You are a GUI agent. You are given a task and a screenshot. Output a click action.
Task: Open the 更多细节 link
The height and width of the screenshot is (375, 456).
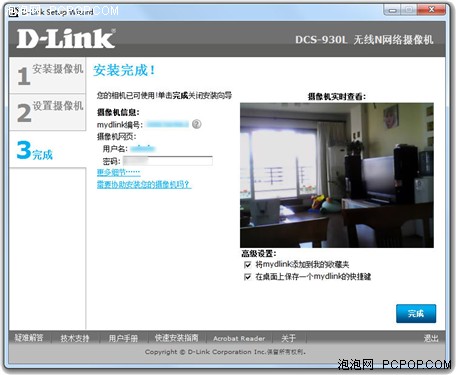pyautogui.click(x=119, y=172)
